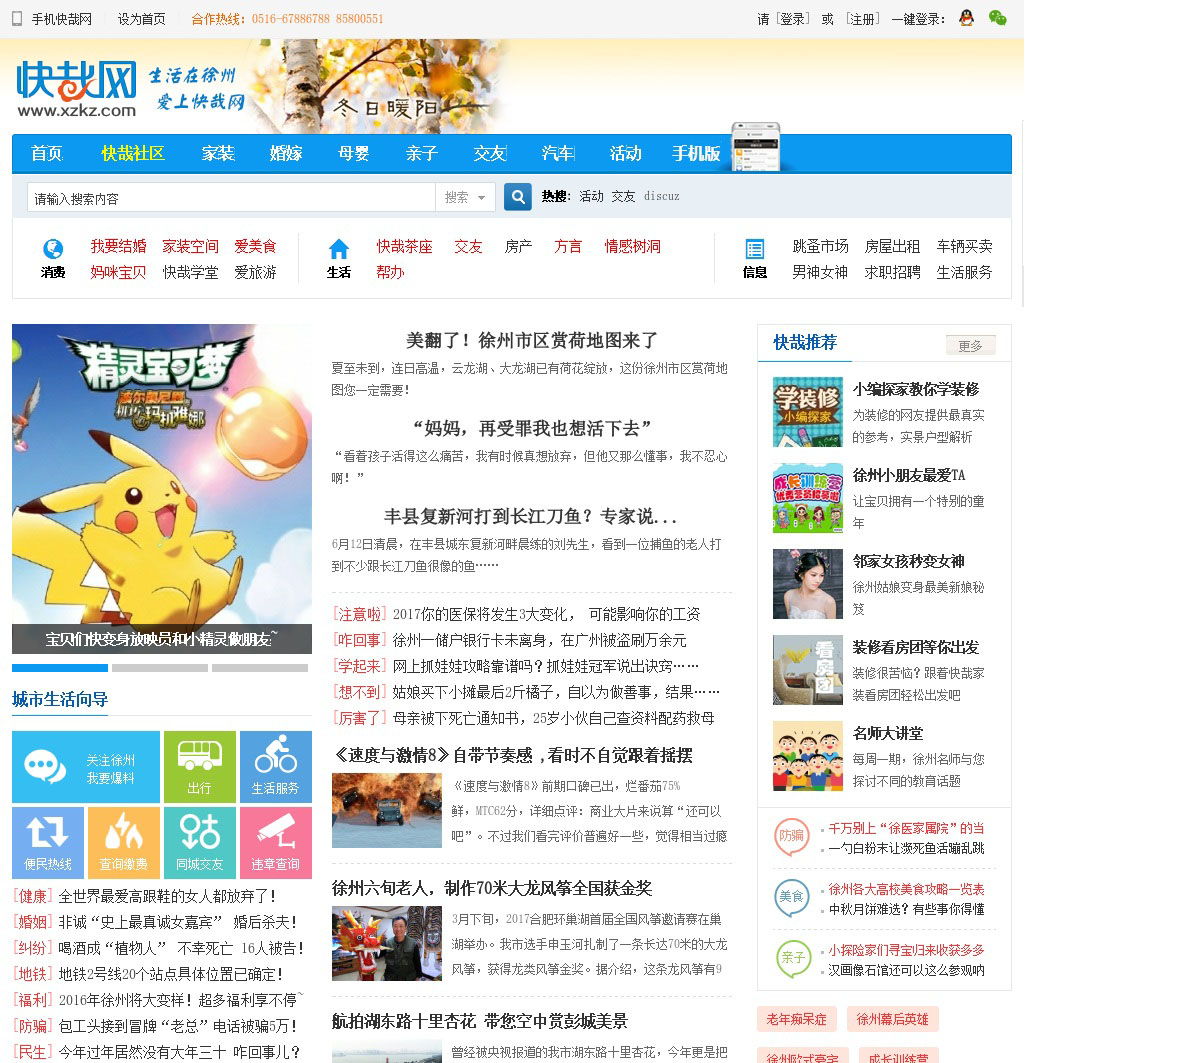This screenshot has width=1200, height=1063.
Task: Open the 亲子 nav tab
Action: pyautogui.click(x=422, y=153)
